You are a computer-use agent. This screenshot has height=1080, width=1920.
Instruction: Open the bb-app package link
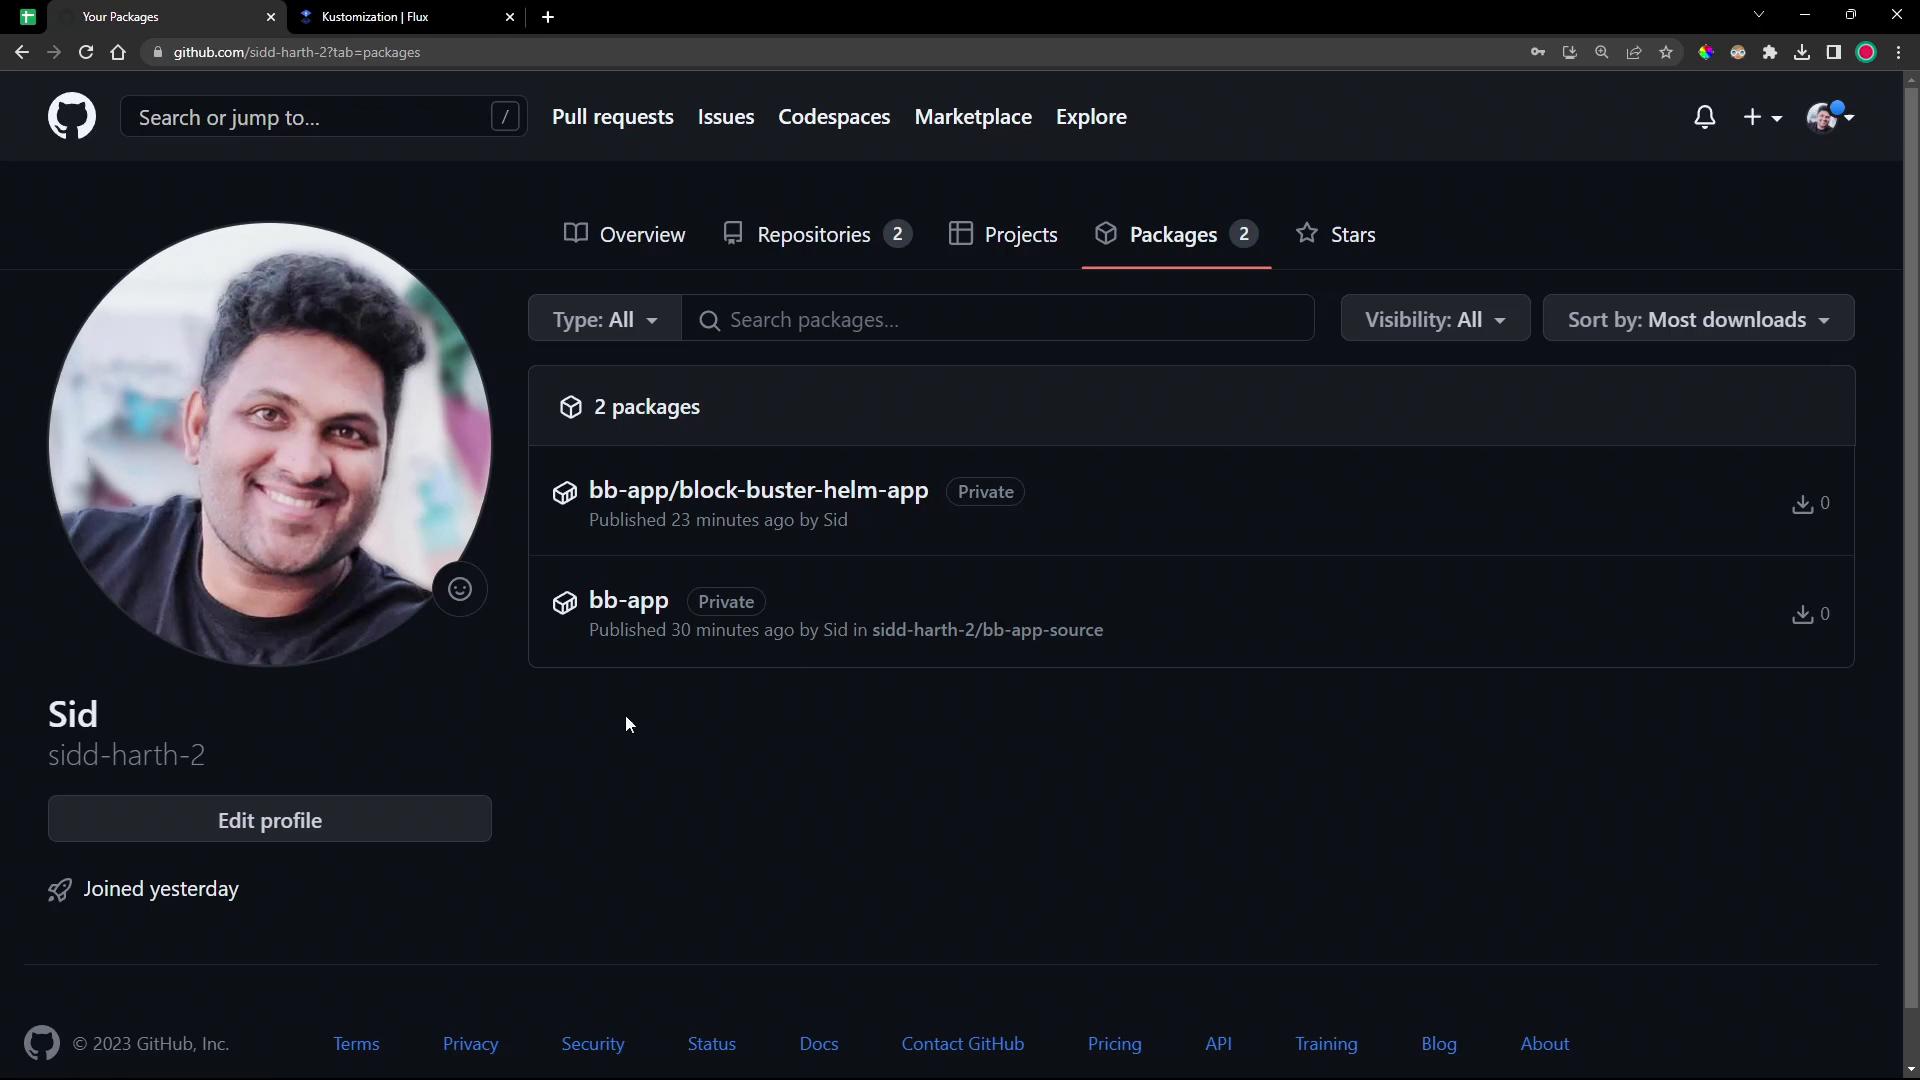pos(629,600)
